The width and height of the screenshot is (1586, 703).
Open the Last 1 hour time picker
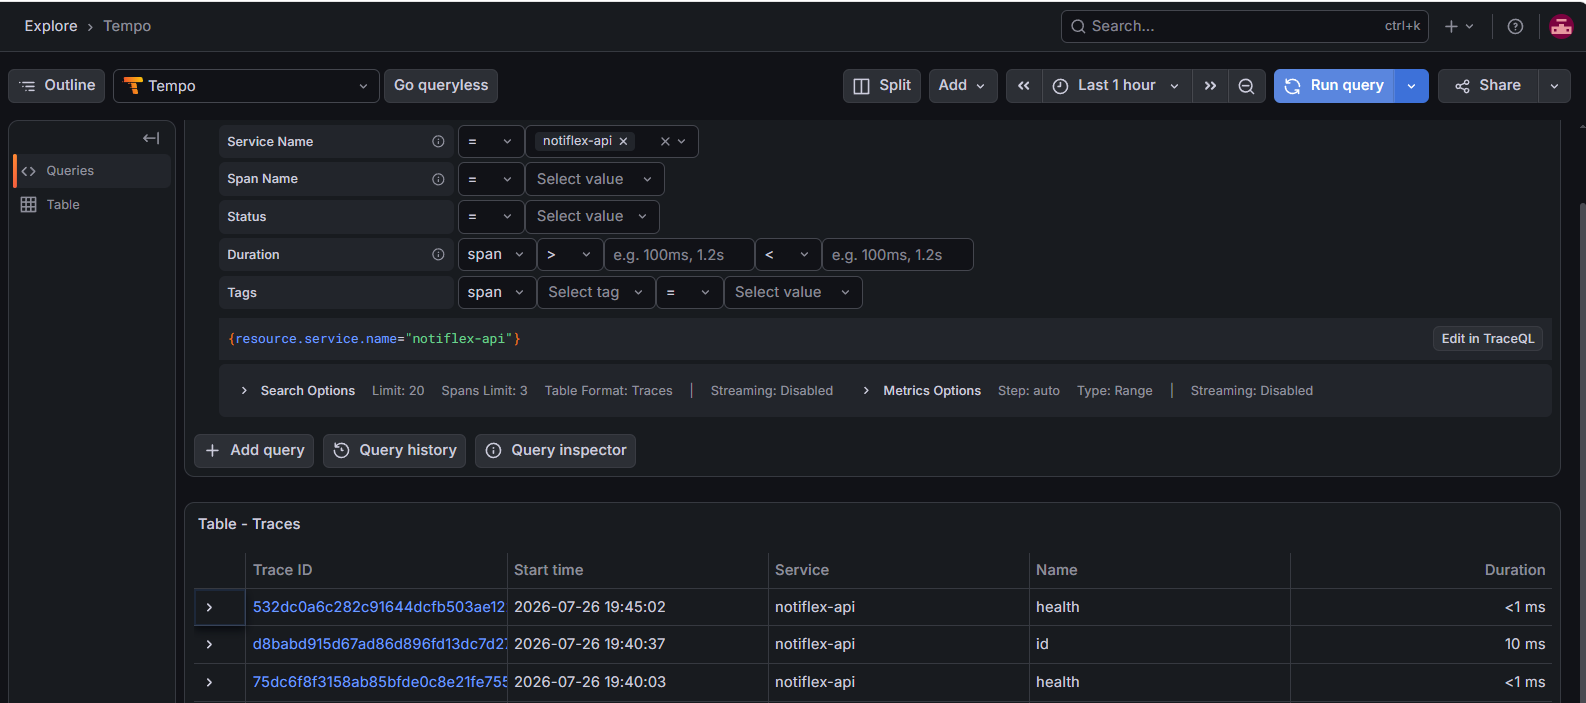[x=1117, y=86]
